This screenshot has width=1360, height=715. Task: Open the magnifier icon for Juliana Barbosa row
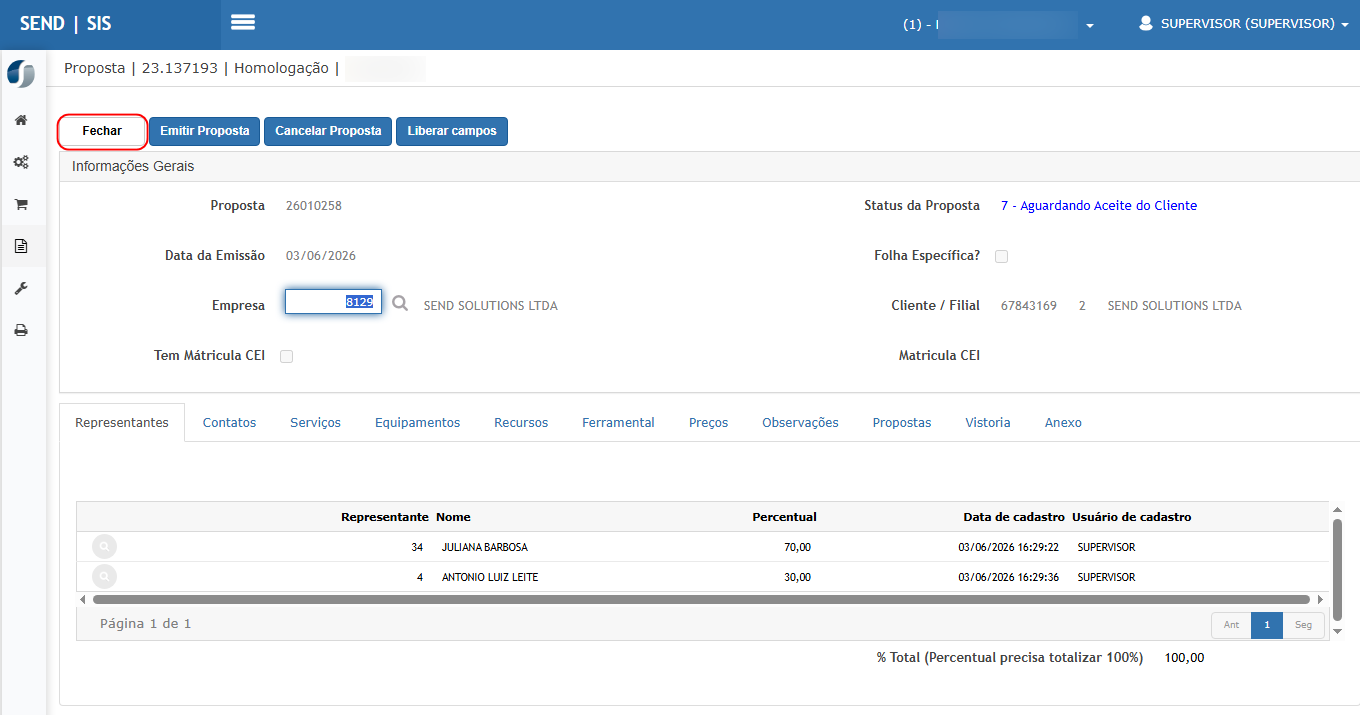[104, 547]
